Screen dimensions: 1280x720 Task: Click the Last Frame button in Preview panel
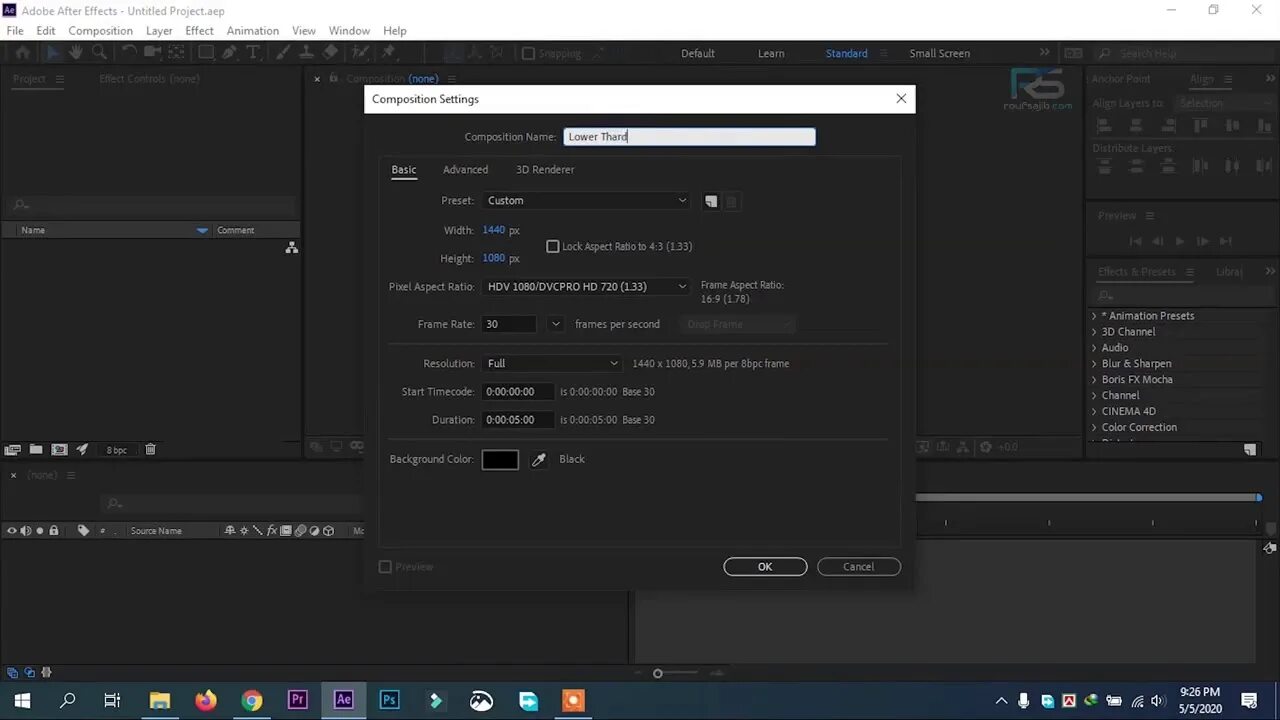click(1224, 241)
